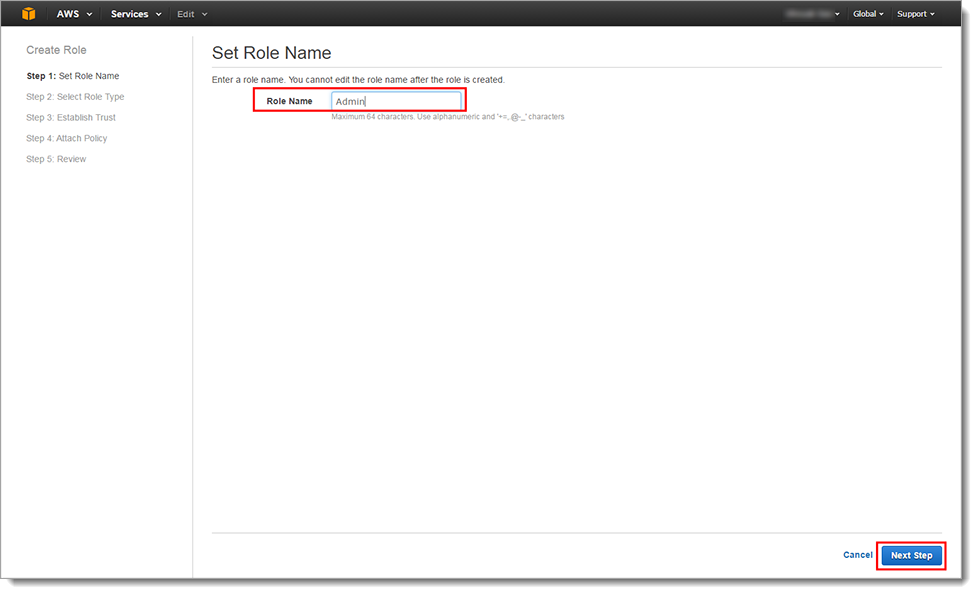Open the Edit dropdown in top bar
The image size is (977, 594).
pos(192,14)
